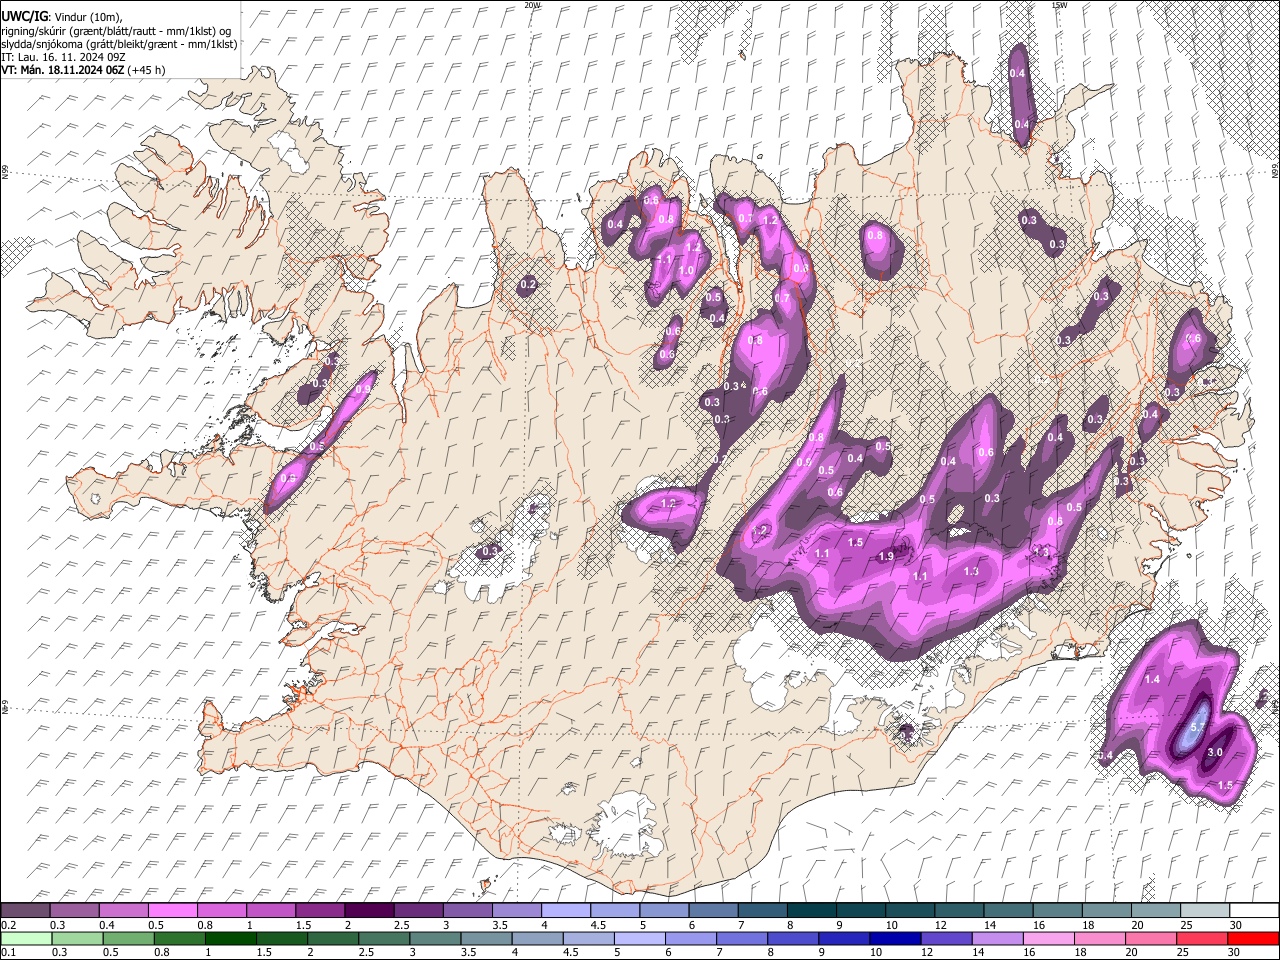Viewport: 1280px width, 960px height.
Task: Pick the light pink swatch between 16 and 18 on the rain scale
Action: (1048, 938)
